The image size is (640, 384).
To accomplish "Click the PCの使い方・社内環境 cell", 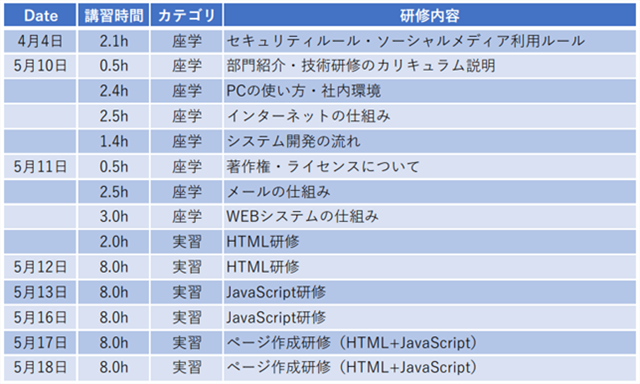I will coord(430,91).
